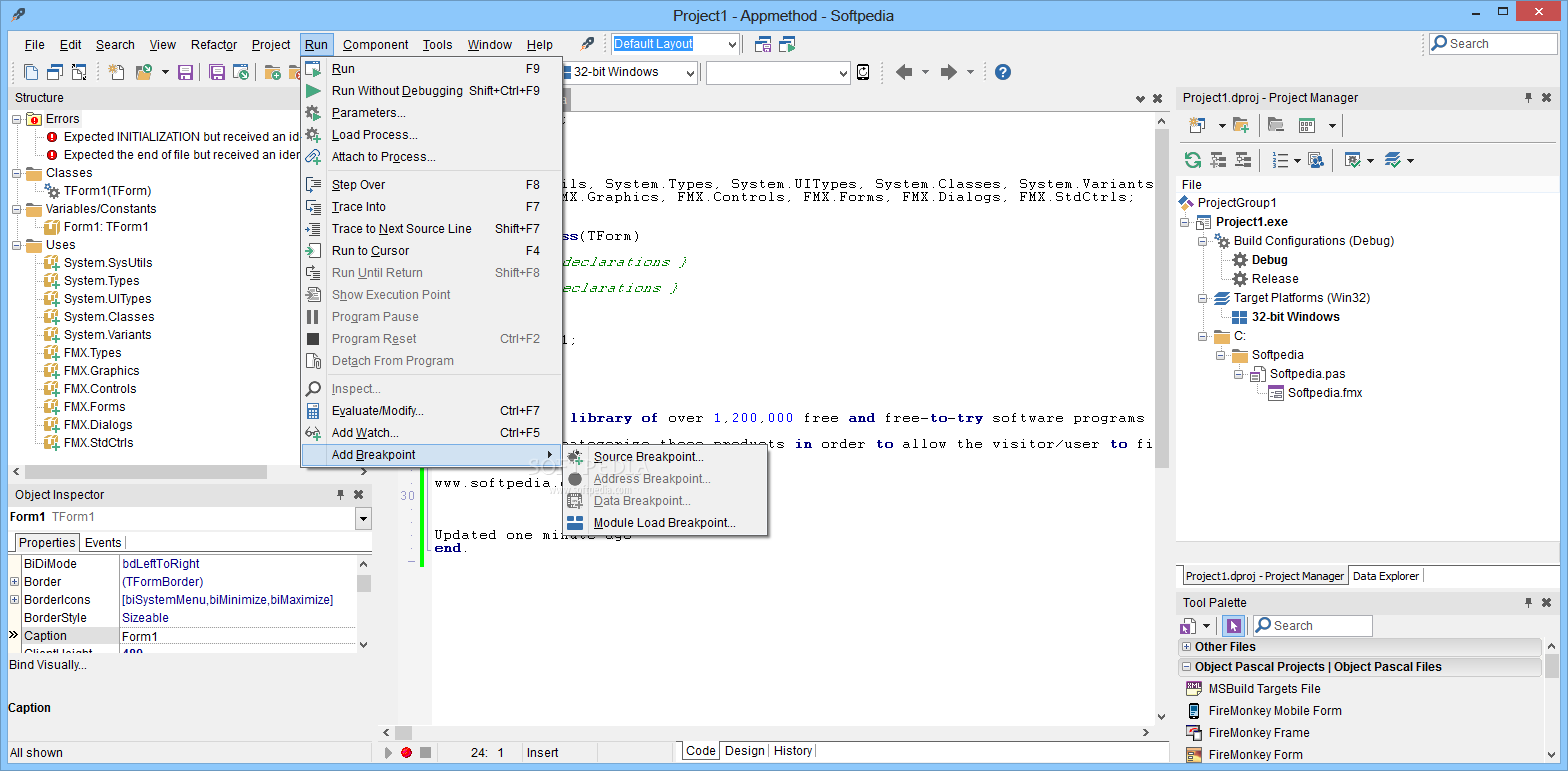Click the Save Desktop layout icon
This screenshot has height=771, width=1568.
pos(764,44)
